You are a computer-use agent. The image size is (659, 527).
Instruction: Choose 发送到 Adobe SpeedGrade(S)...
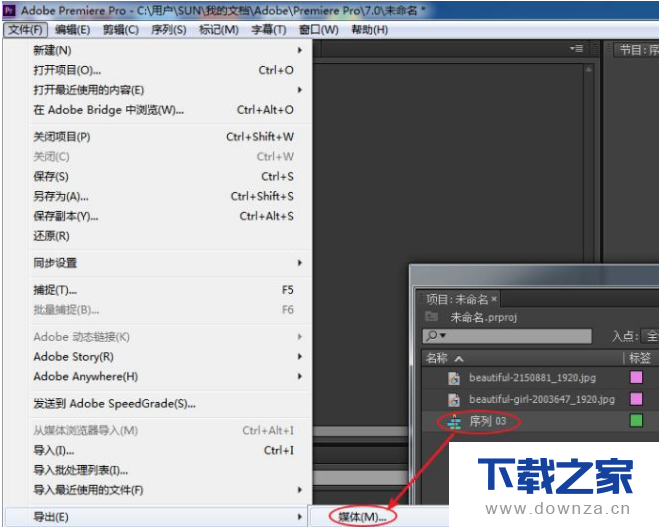(168, 404)
